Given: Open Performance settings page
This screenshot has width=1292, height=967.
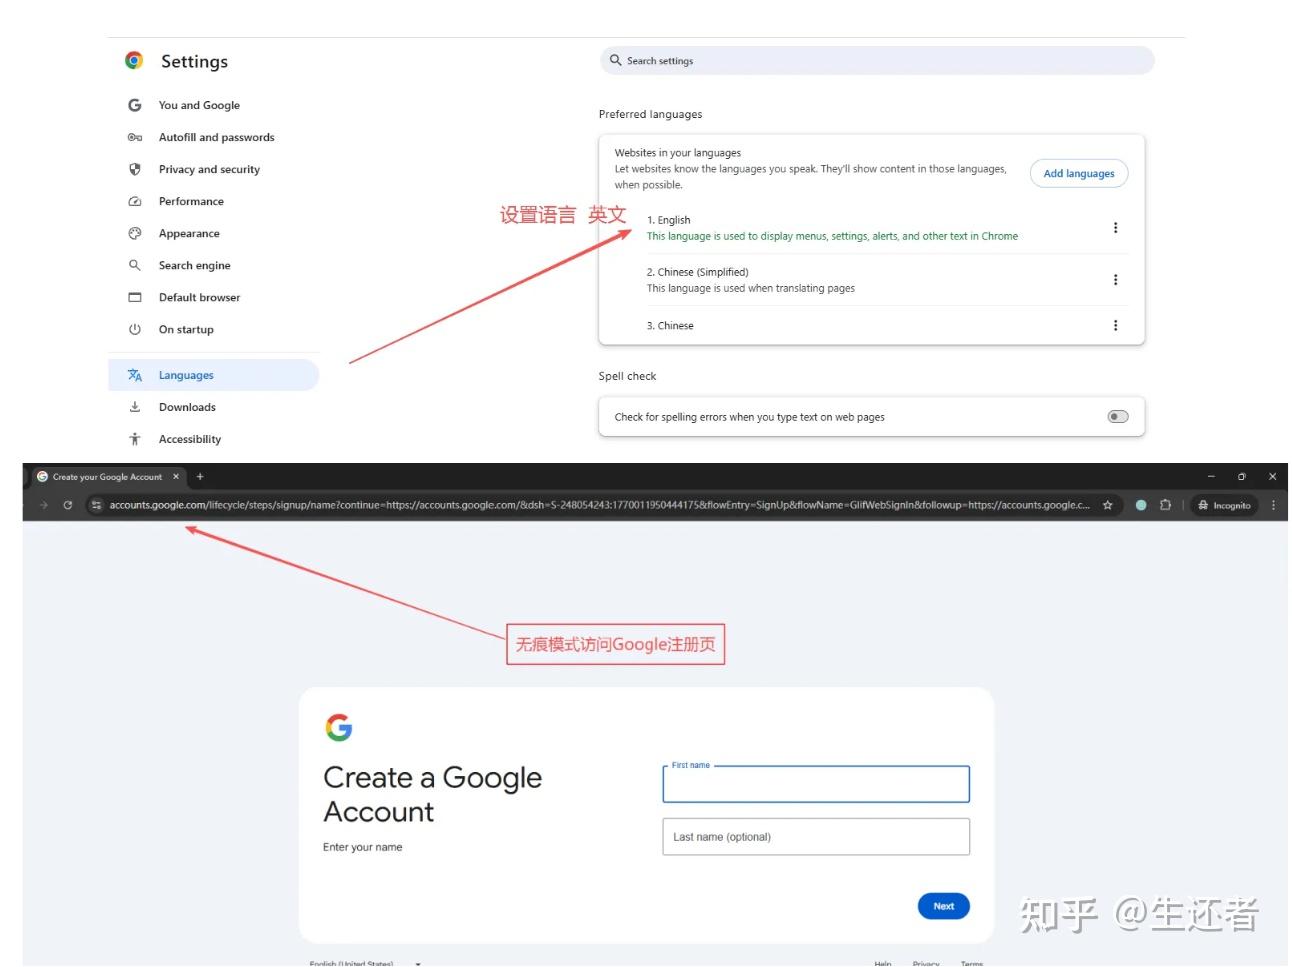Looking at the screenshot, I should [x=191, y=201].
